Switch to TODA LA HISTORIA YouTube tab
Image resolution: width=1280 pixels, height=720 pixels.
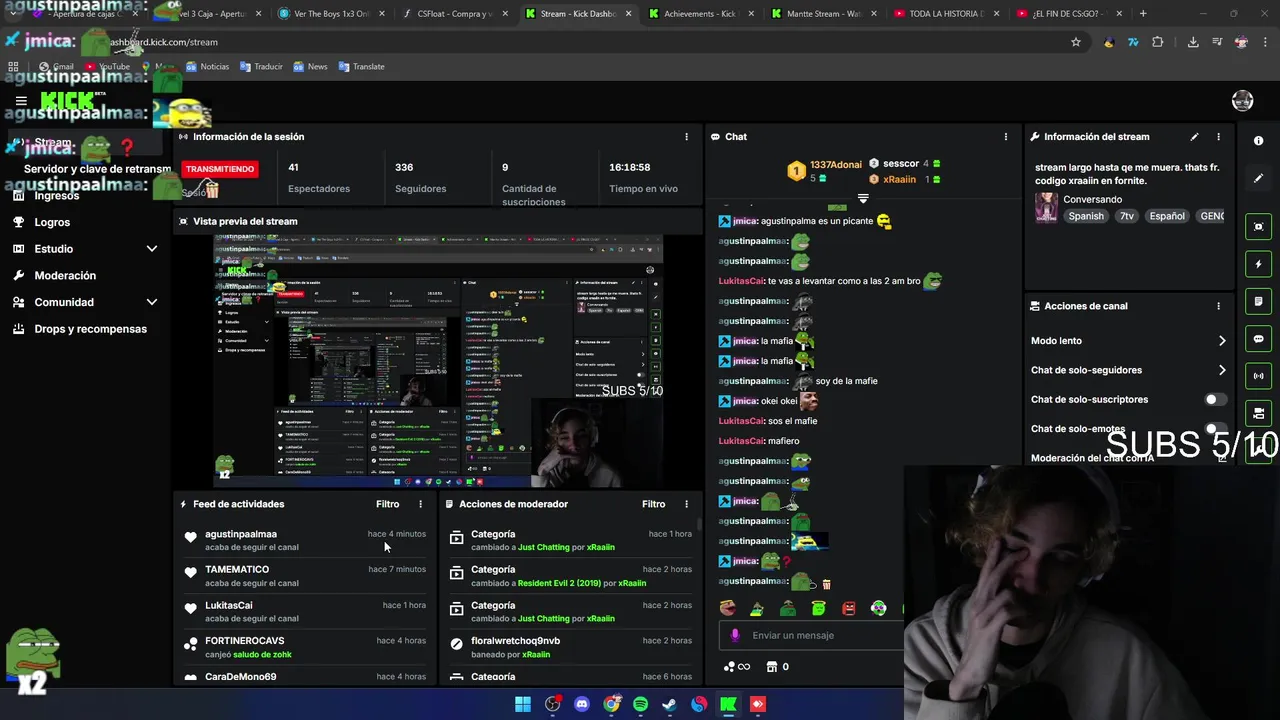tap(945, 14)
